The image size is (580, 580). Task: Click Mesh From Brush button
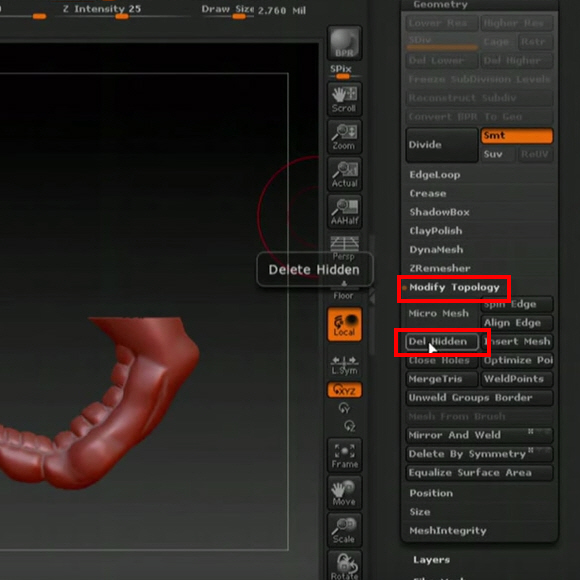click(479, 417)
